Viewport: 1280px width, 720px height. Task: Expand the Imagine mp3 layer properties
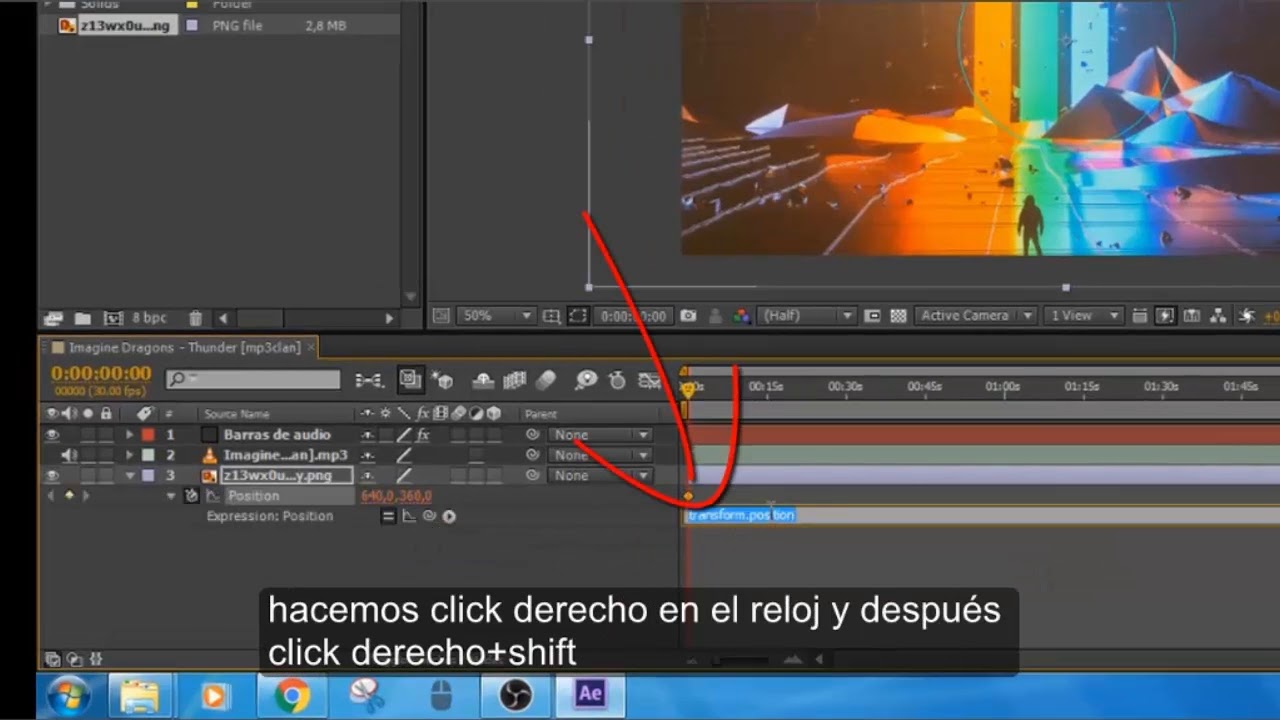point(129,455)
